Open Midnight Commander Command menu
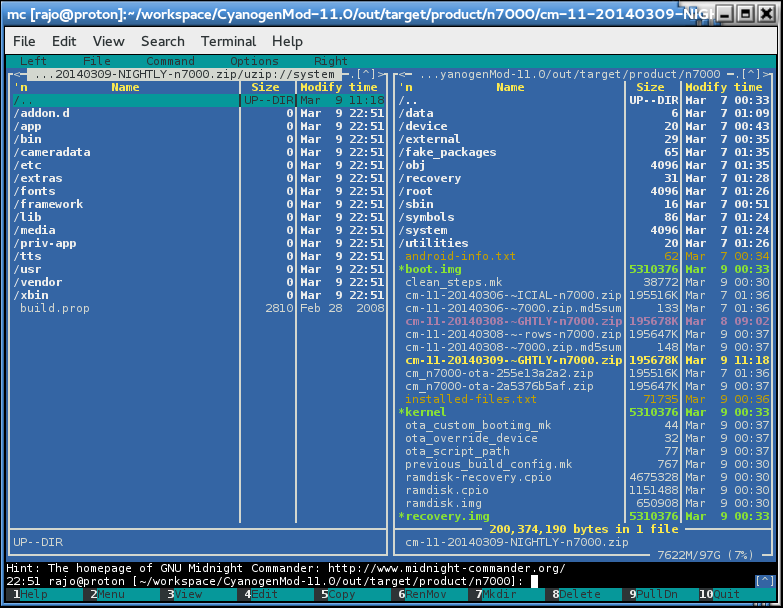783x608 pixels. pos(170,61)
